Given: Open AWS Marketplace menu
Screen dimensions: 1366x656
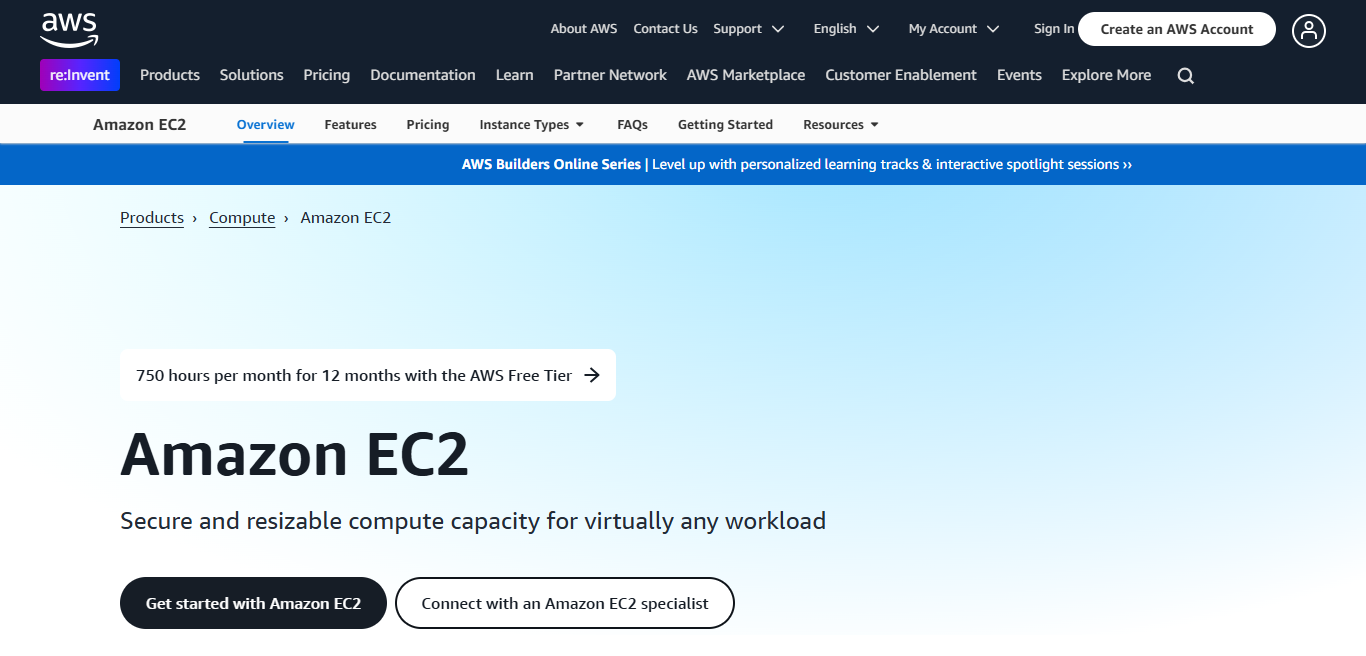Looking at the screenshot, I should [746, 75].
